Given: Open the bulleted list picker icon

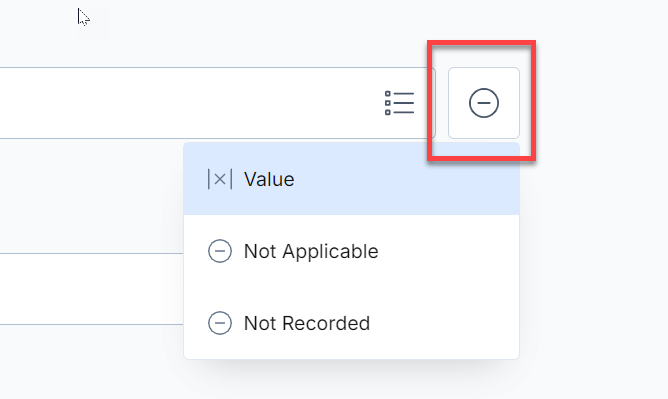Looking at the screenshot, I should tap(399, 103).
